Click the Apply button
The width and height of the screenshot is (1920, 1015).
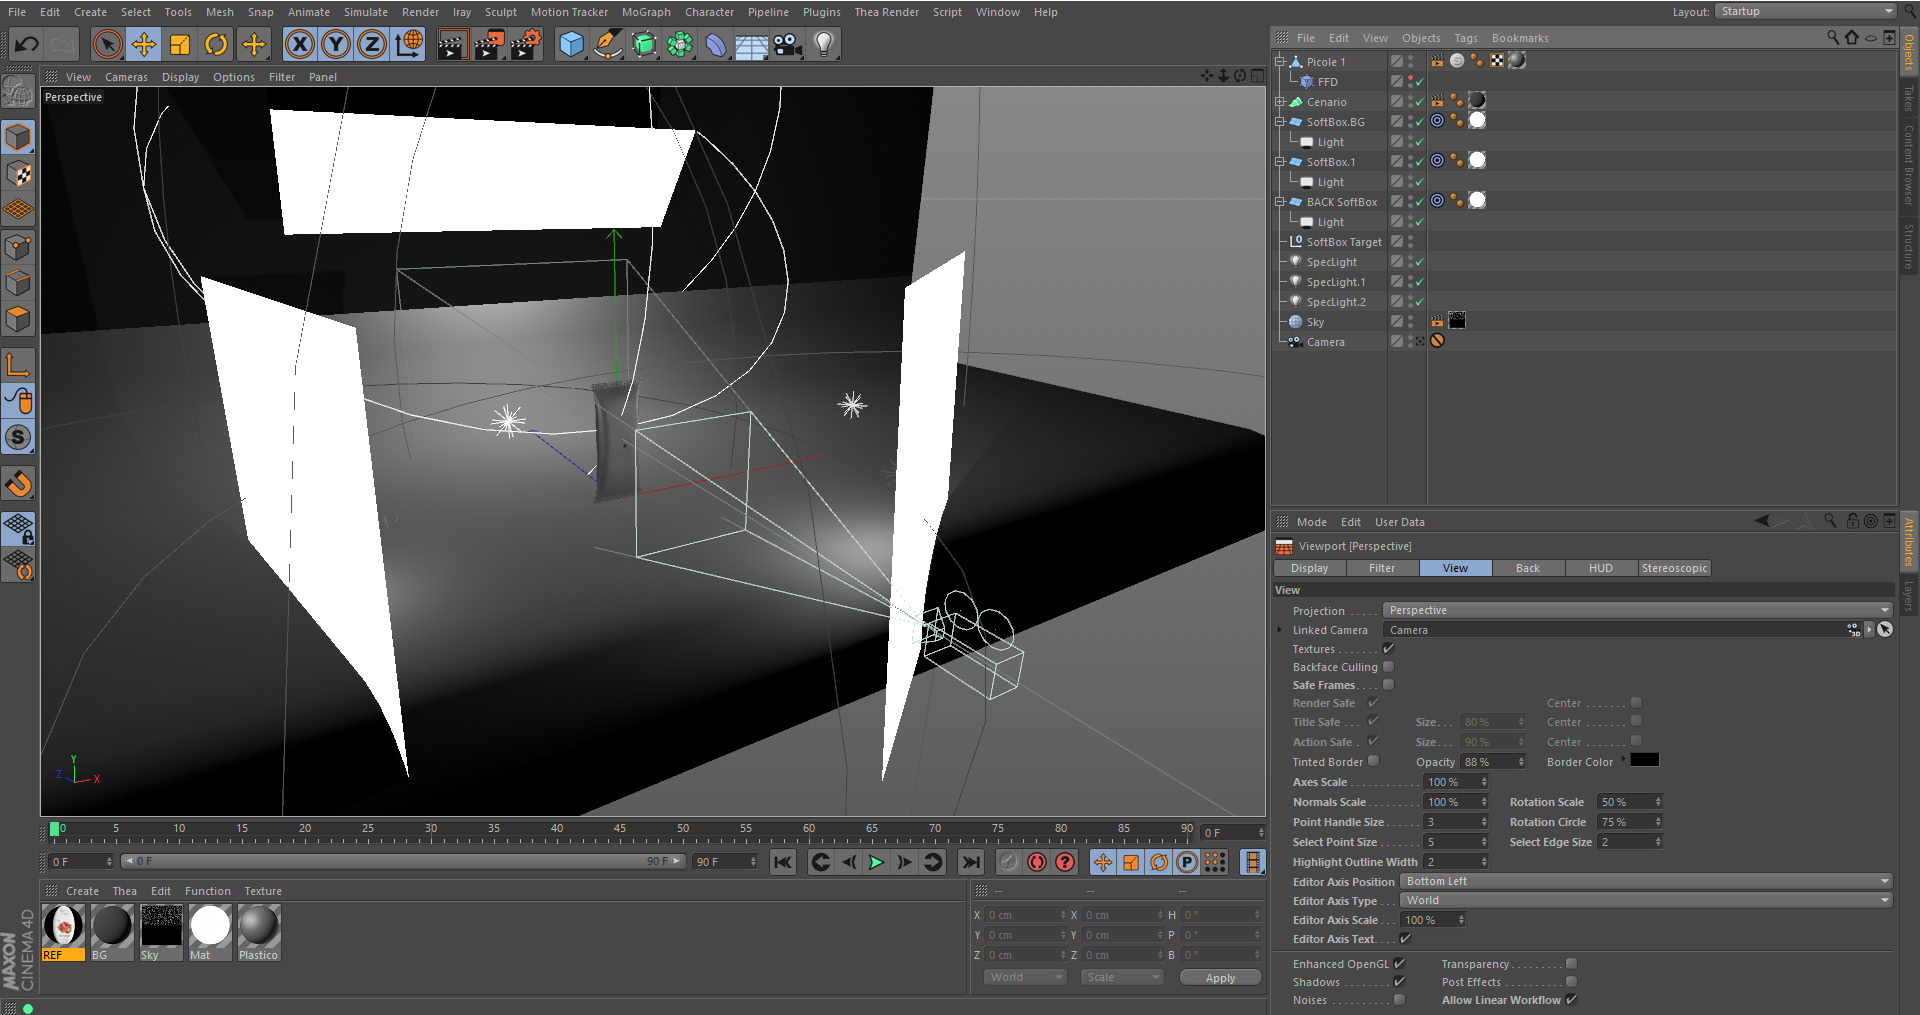(1220, 978)
